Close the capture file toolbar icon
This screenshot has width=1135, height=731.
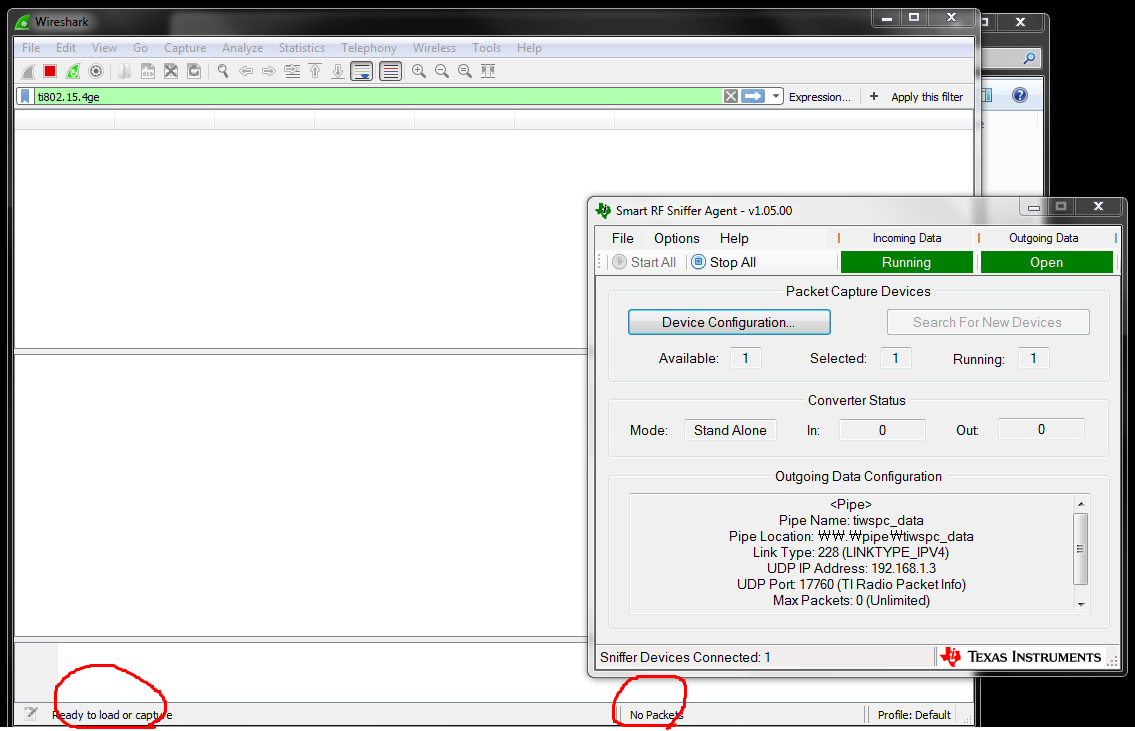coord(171,71)
